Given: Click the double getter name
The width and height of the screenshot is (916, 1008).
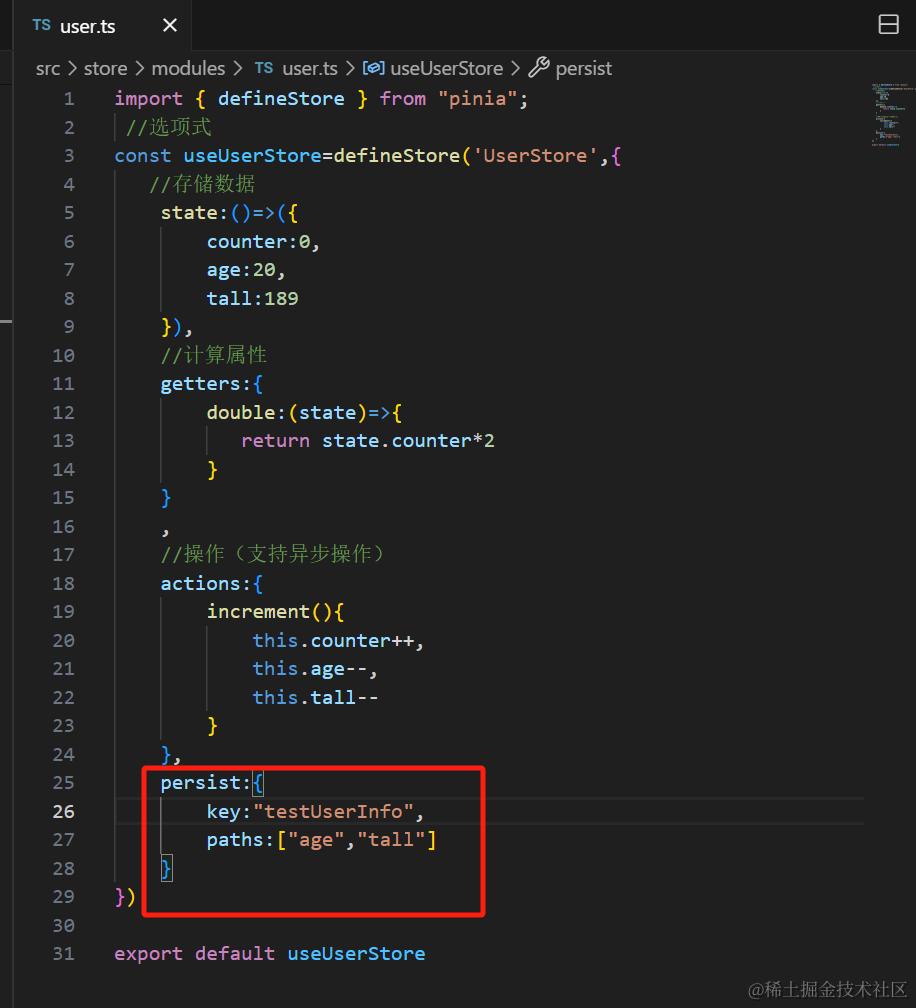Looking at the screenshot, I should coord(241,412).
